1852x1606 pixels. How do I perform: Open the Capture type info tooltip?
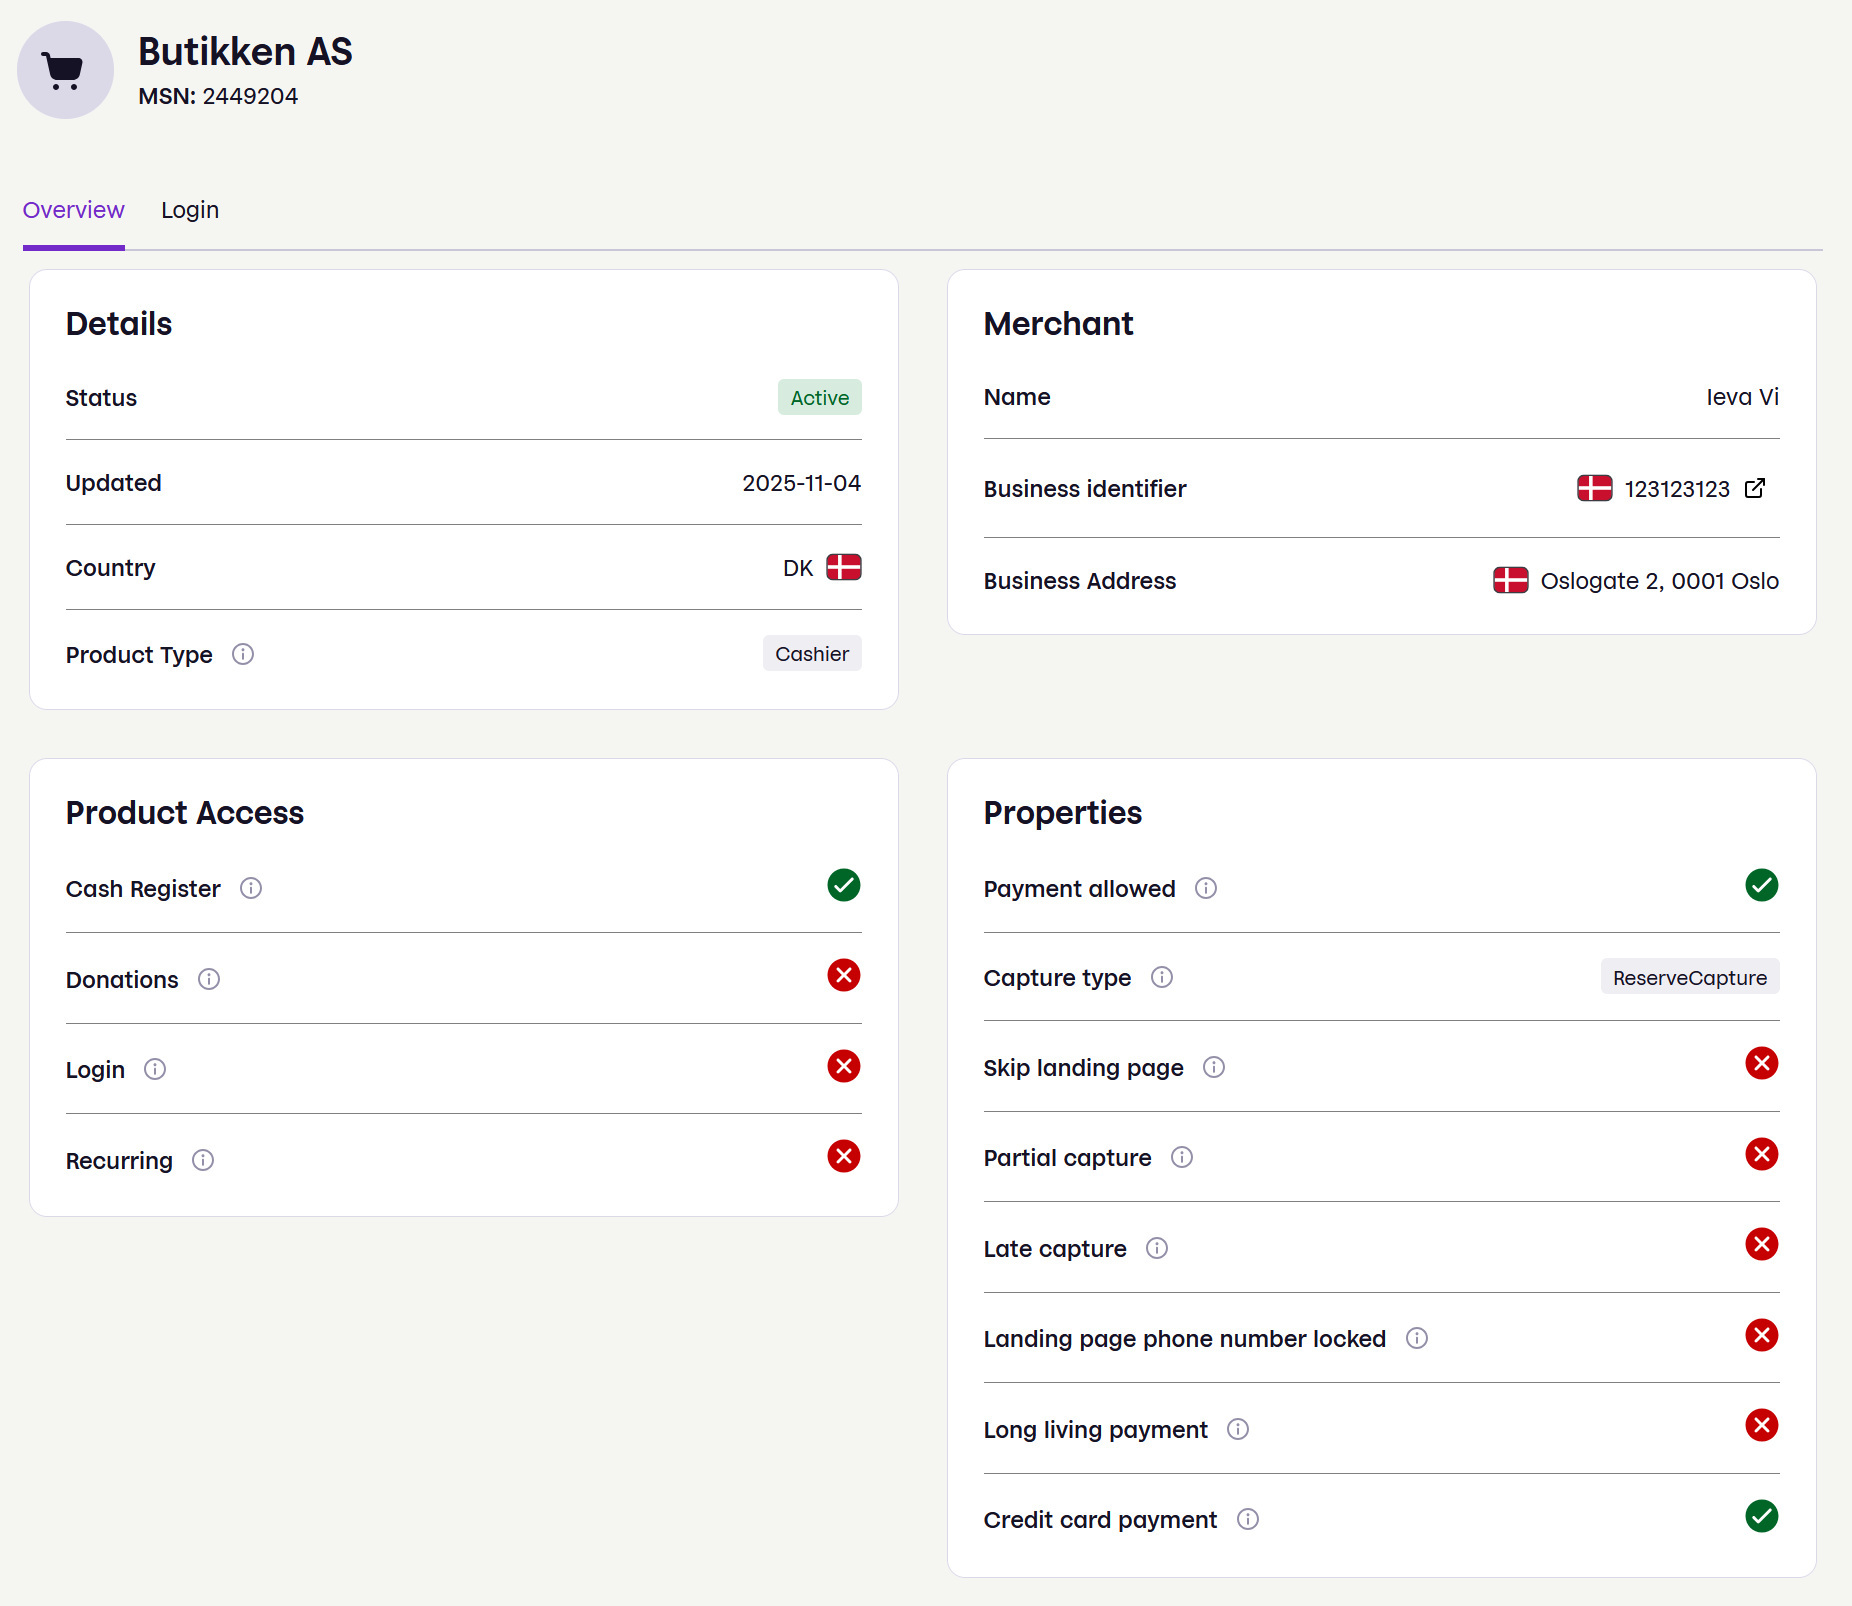(x=1162, y=977)
